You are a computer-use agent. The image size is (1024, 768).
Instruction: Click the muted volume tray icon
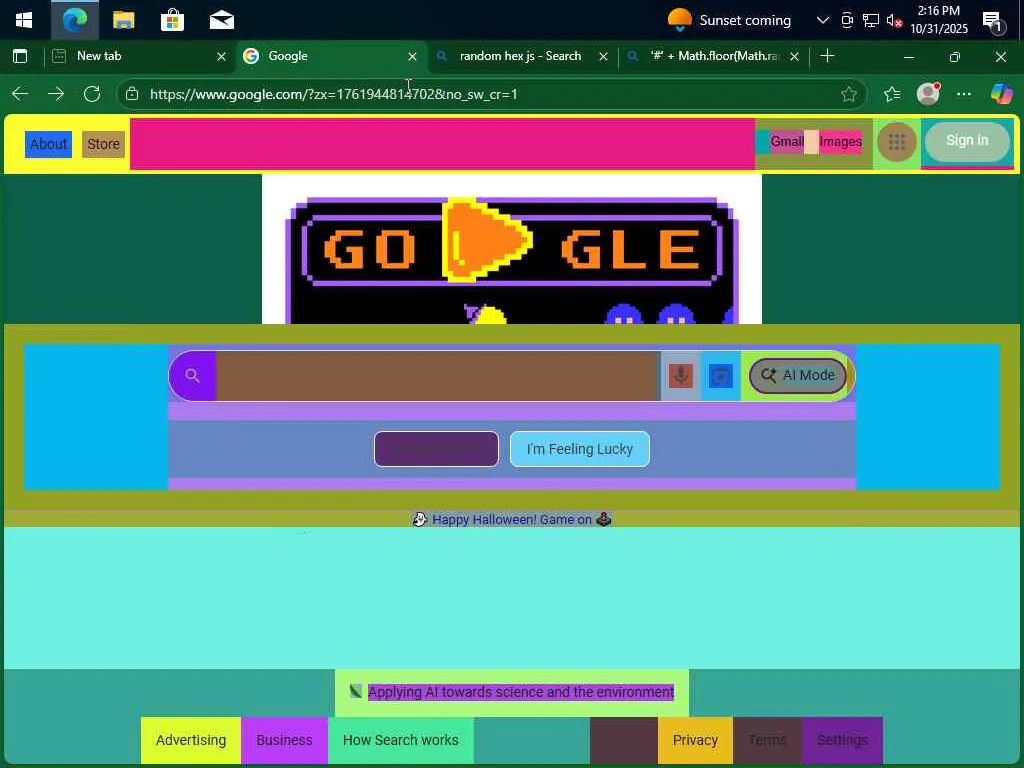894,20
